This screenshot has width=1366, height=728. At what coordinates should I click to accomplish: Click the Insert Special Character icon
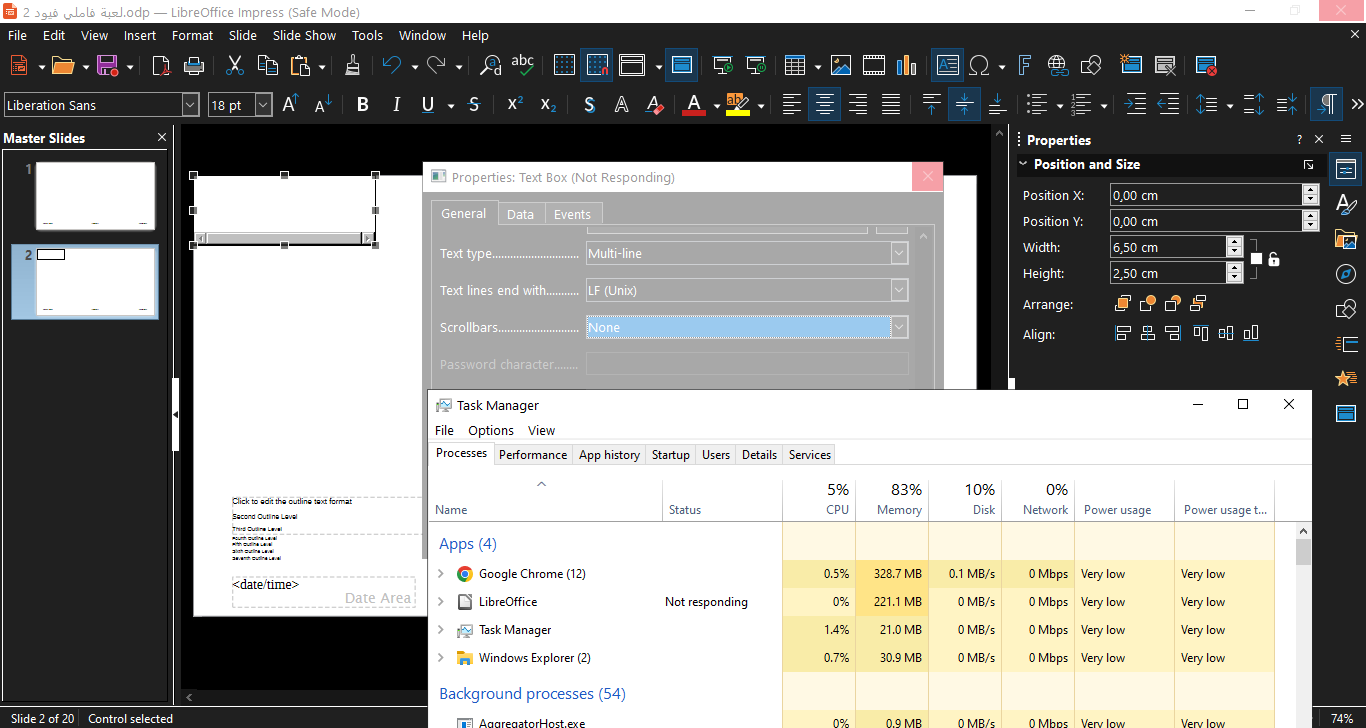[980, 66]
